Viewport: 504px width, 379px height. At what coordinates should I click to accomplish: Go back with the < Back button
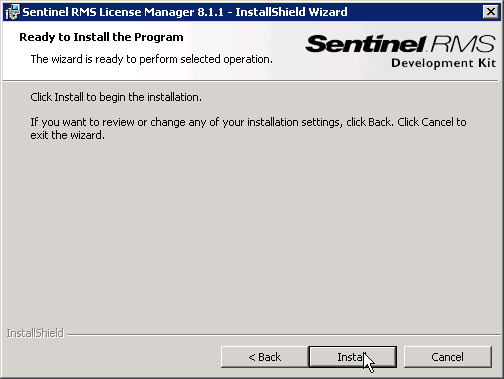tap(265, 357)
